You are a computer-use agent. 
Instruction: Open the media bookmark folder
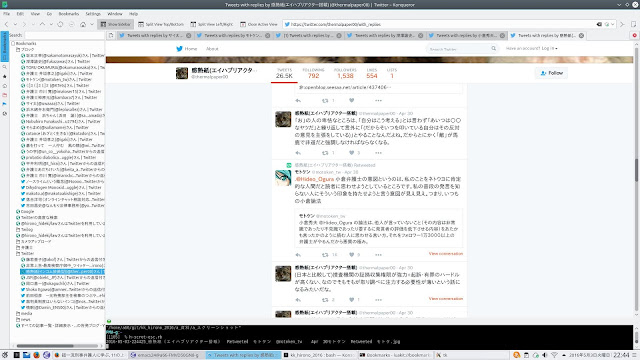[x=26, y=313]
